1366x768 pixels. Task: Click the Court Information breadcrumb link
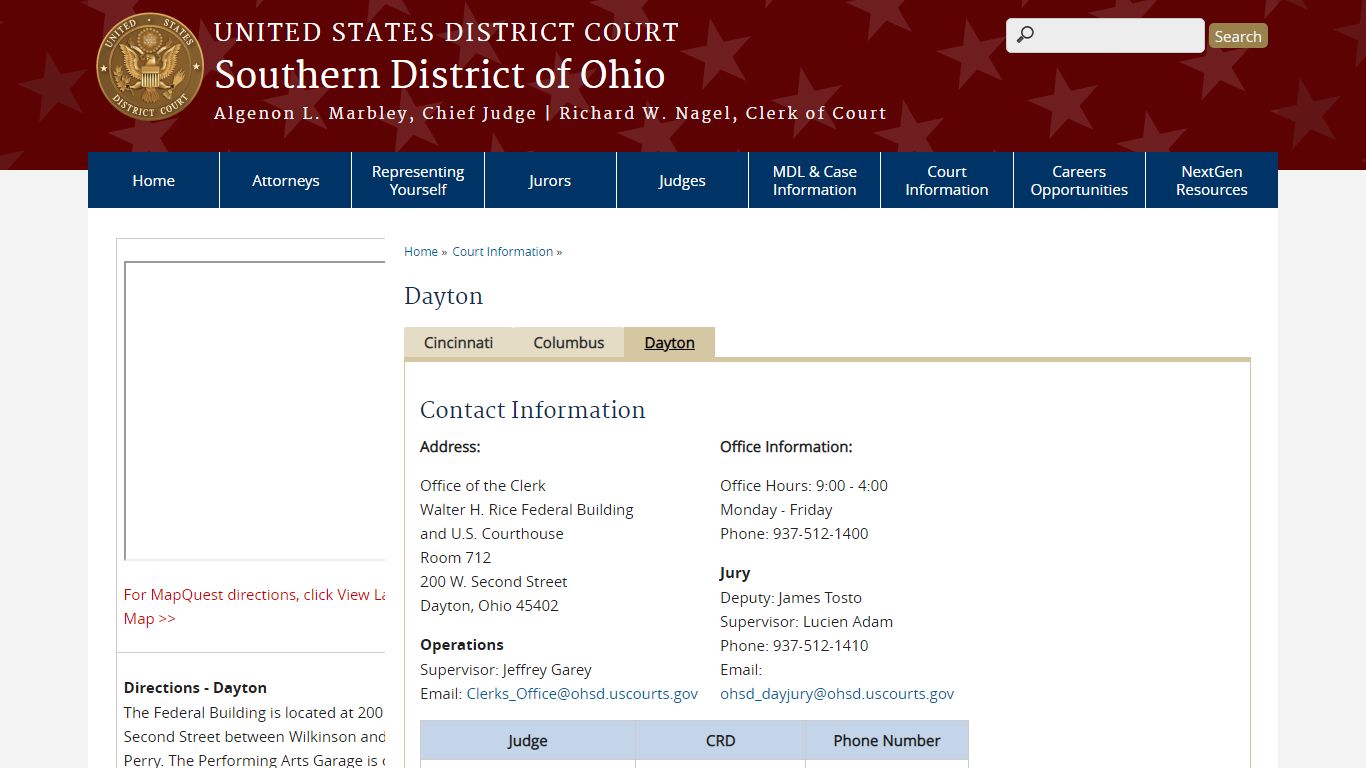[x=503, y=252]
